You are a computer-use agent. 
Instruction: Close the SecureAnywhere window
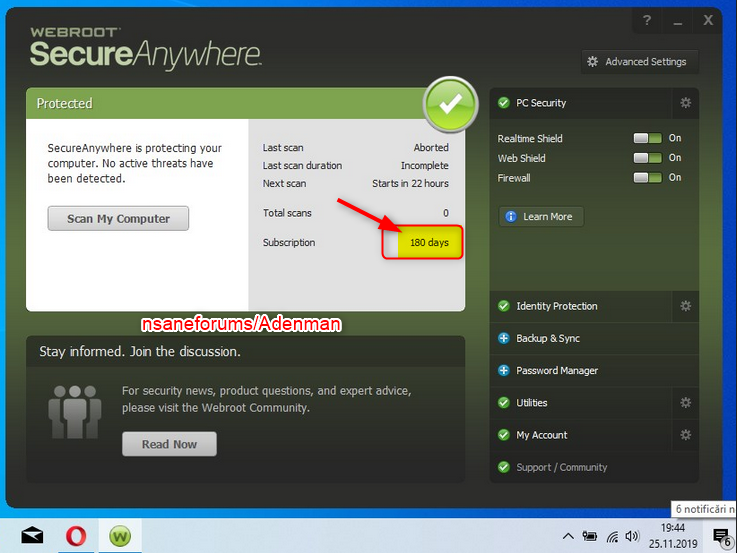point(708,20)
